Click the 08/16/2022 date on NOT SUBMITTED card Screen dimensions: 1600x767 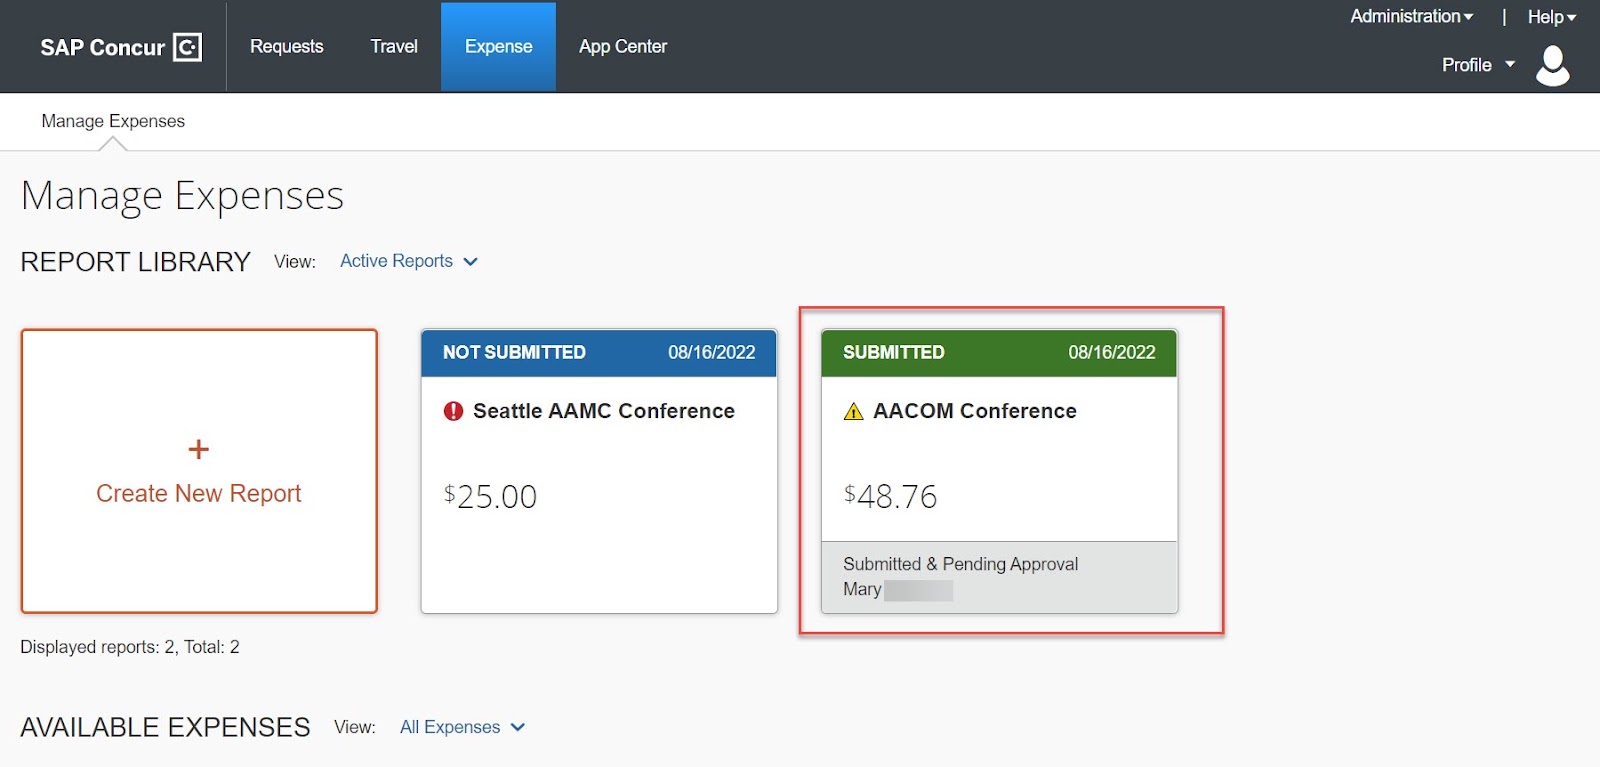[712, 352]
